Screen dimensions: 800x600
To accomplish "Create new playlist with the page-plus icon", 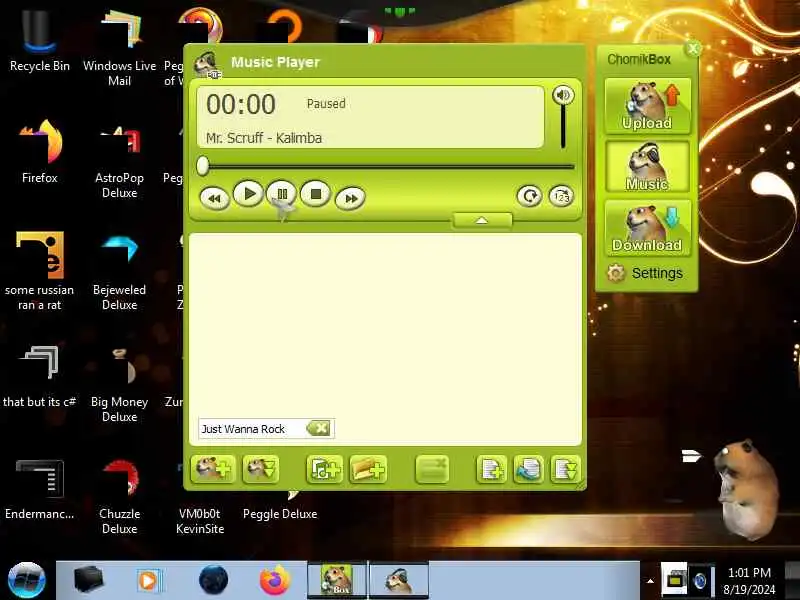I will point(491,469).
